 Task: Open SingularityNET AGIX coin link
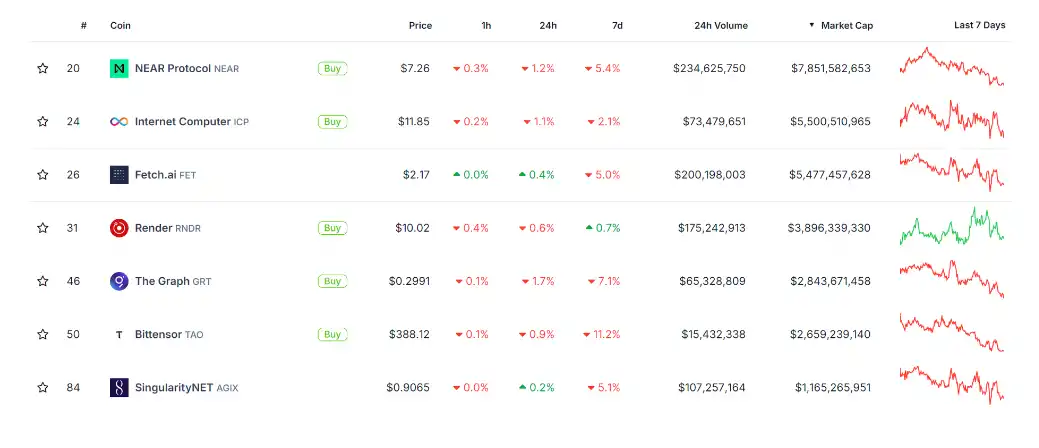click(x=186, y=388)
